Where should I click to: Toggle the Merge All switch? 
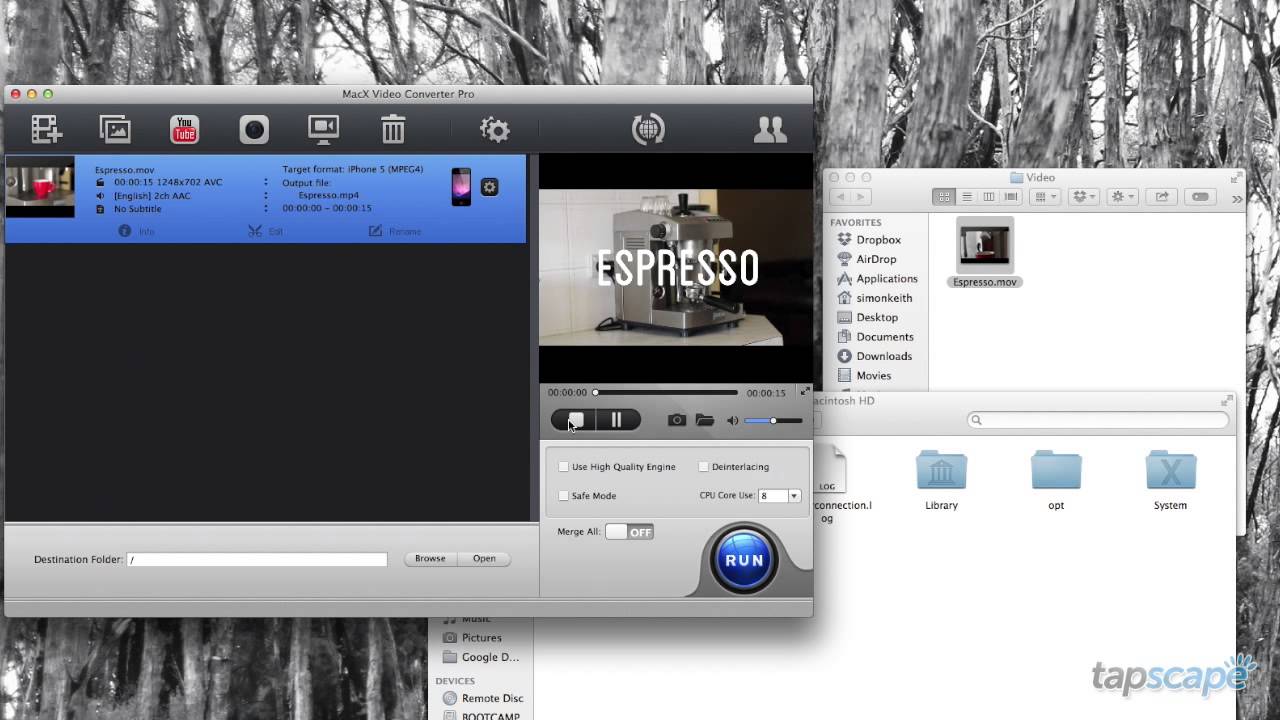tap(630, 532)
